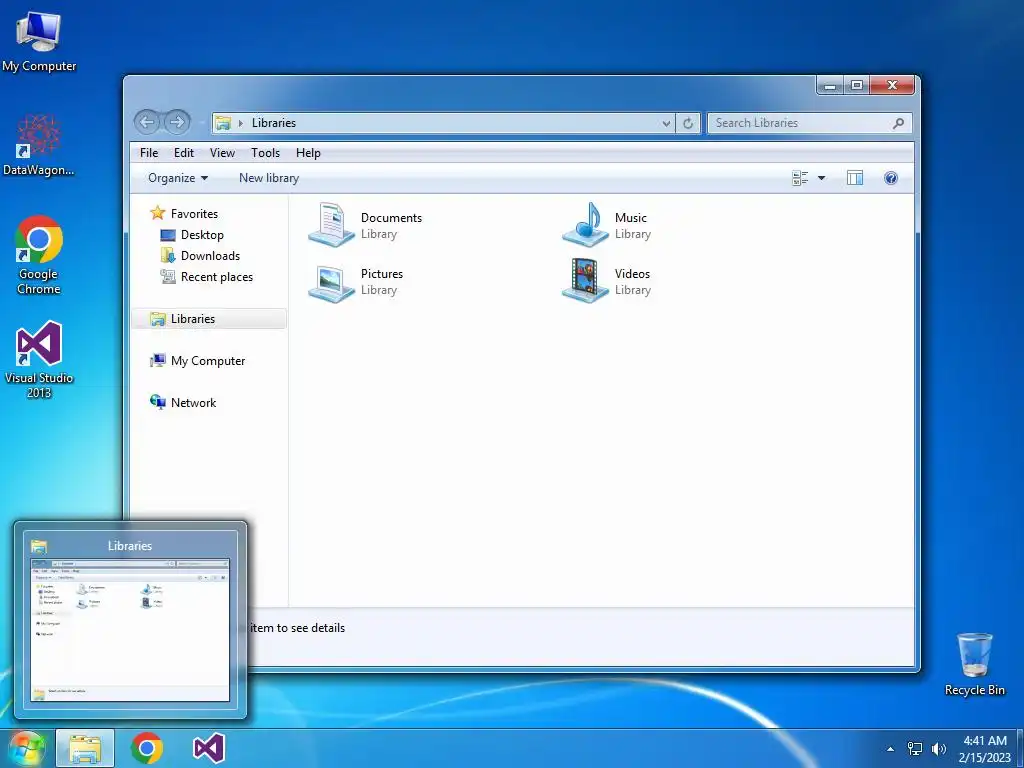Expand the address bar history dropdown
Viewport: 1024px width, 768px height.
click(x=666, y=123)
